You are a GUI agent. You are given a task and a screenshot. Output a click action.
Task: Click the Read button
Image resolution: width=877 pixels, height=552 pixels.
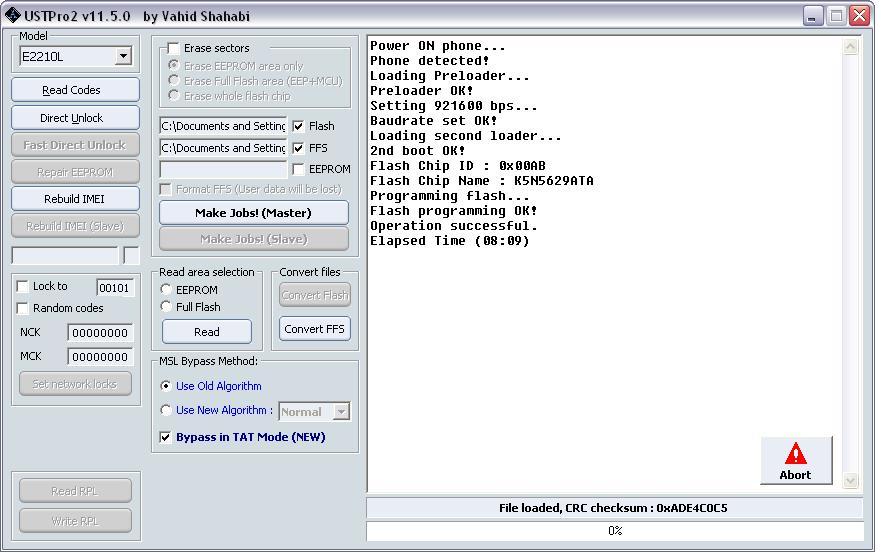coord(206,332)
